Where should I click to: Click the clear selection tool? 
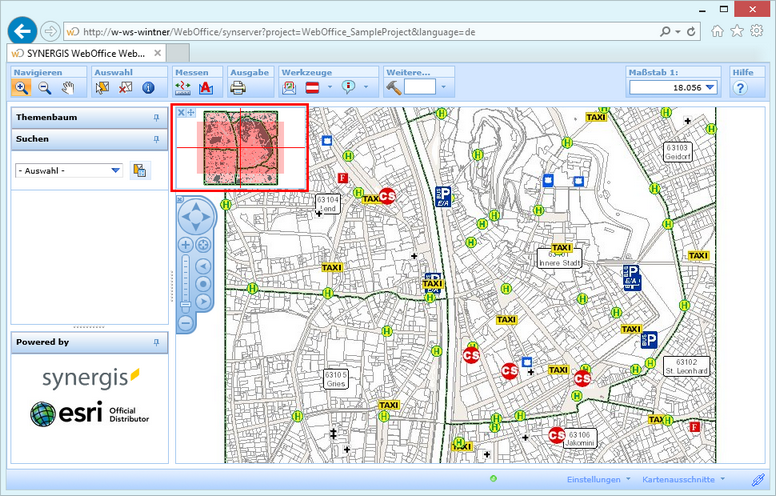[x=125, y=88]
